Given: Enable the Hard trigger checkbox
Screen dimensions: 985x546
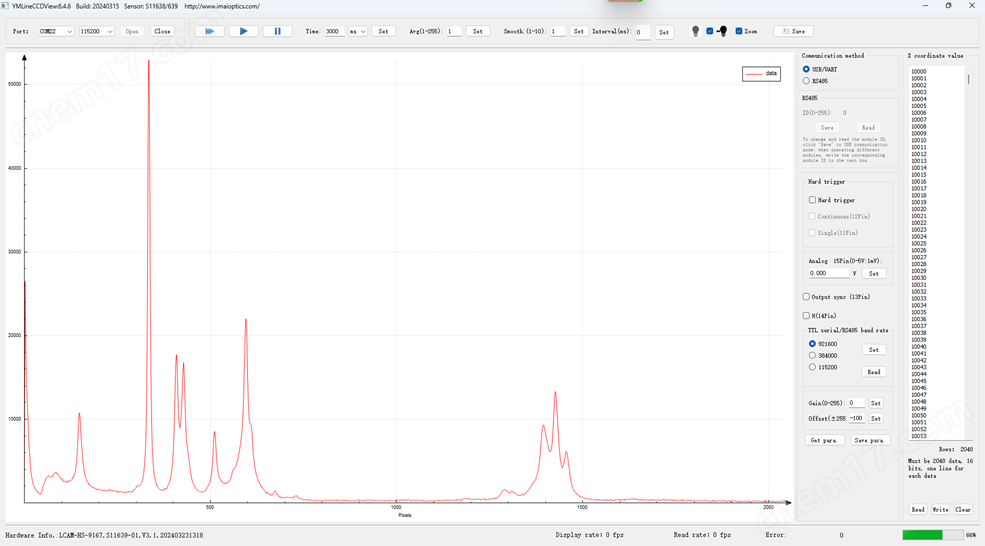Looking at the screenshot, I should click(x=813, y=200).
